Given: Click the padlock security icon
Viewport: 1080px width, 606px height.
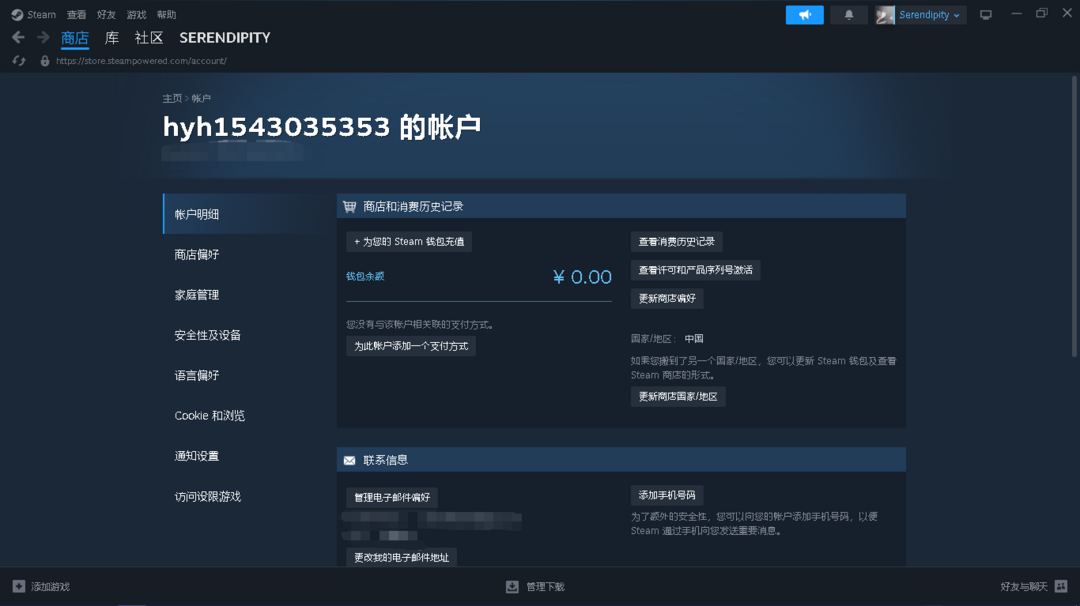Looking at the screenshot, I should pyautogui.click(x=45, y=61).
